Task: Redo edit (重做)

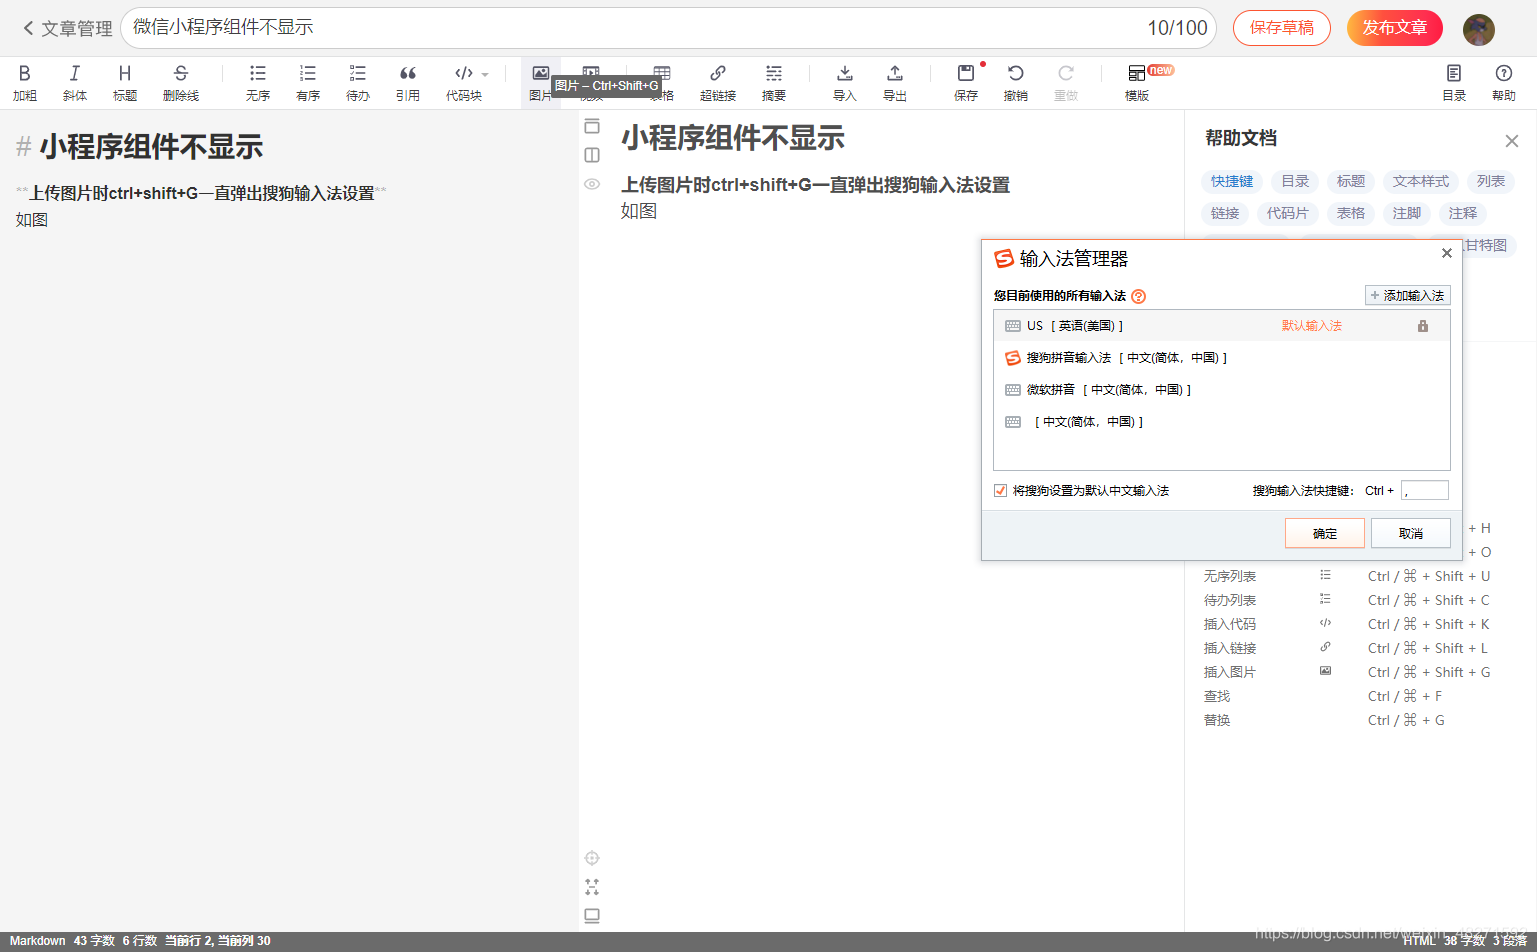Action: click(x=1066, y=82)
